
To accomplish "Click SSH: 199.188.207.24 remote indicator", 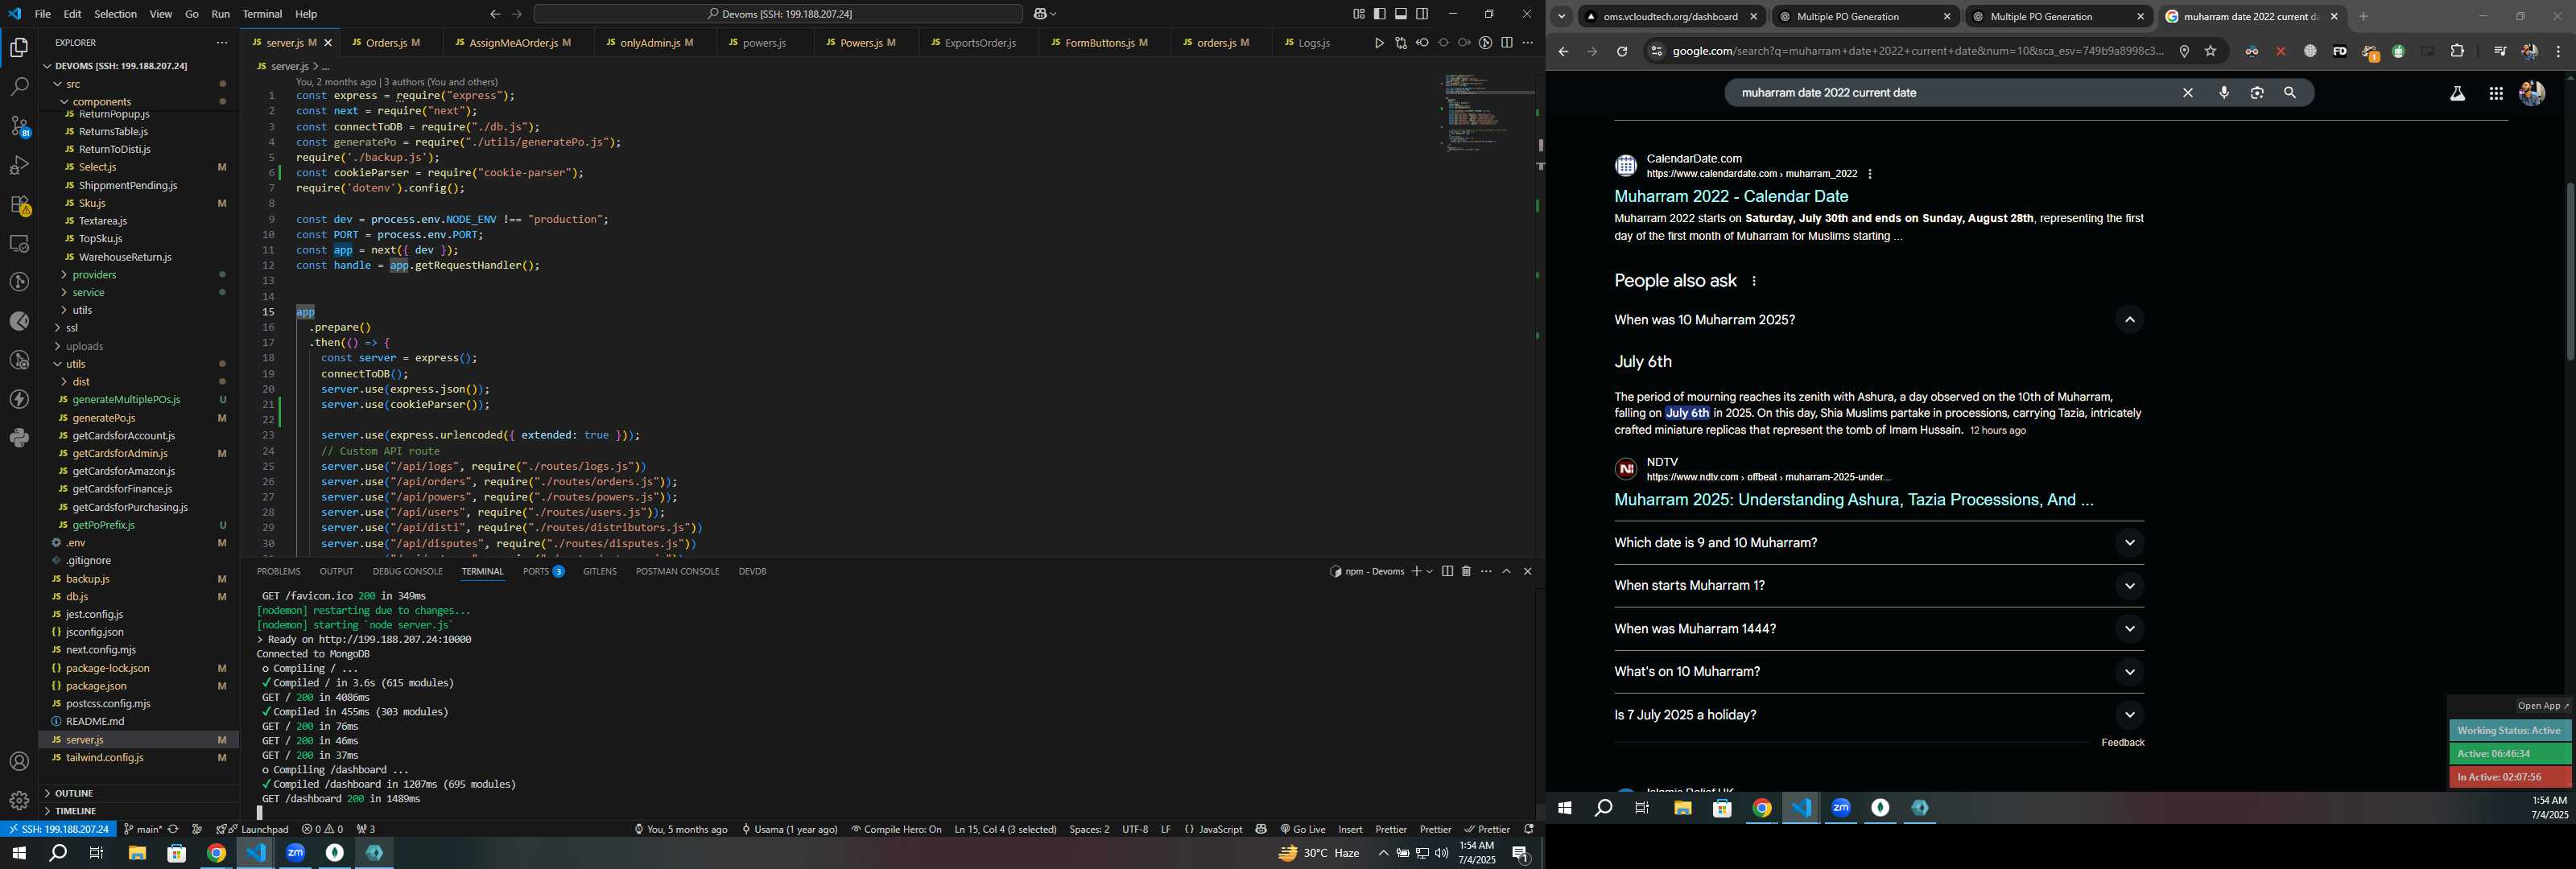I will [59, 829].
